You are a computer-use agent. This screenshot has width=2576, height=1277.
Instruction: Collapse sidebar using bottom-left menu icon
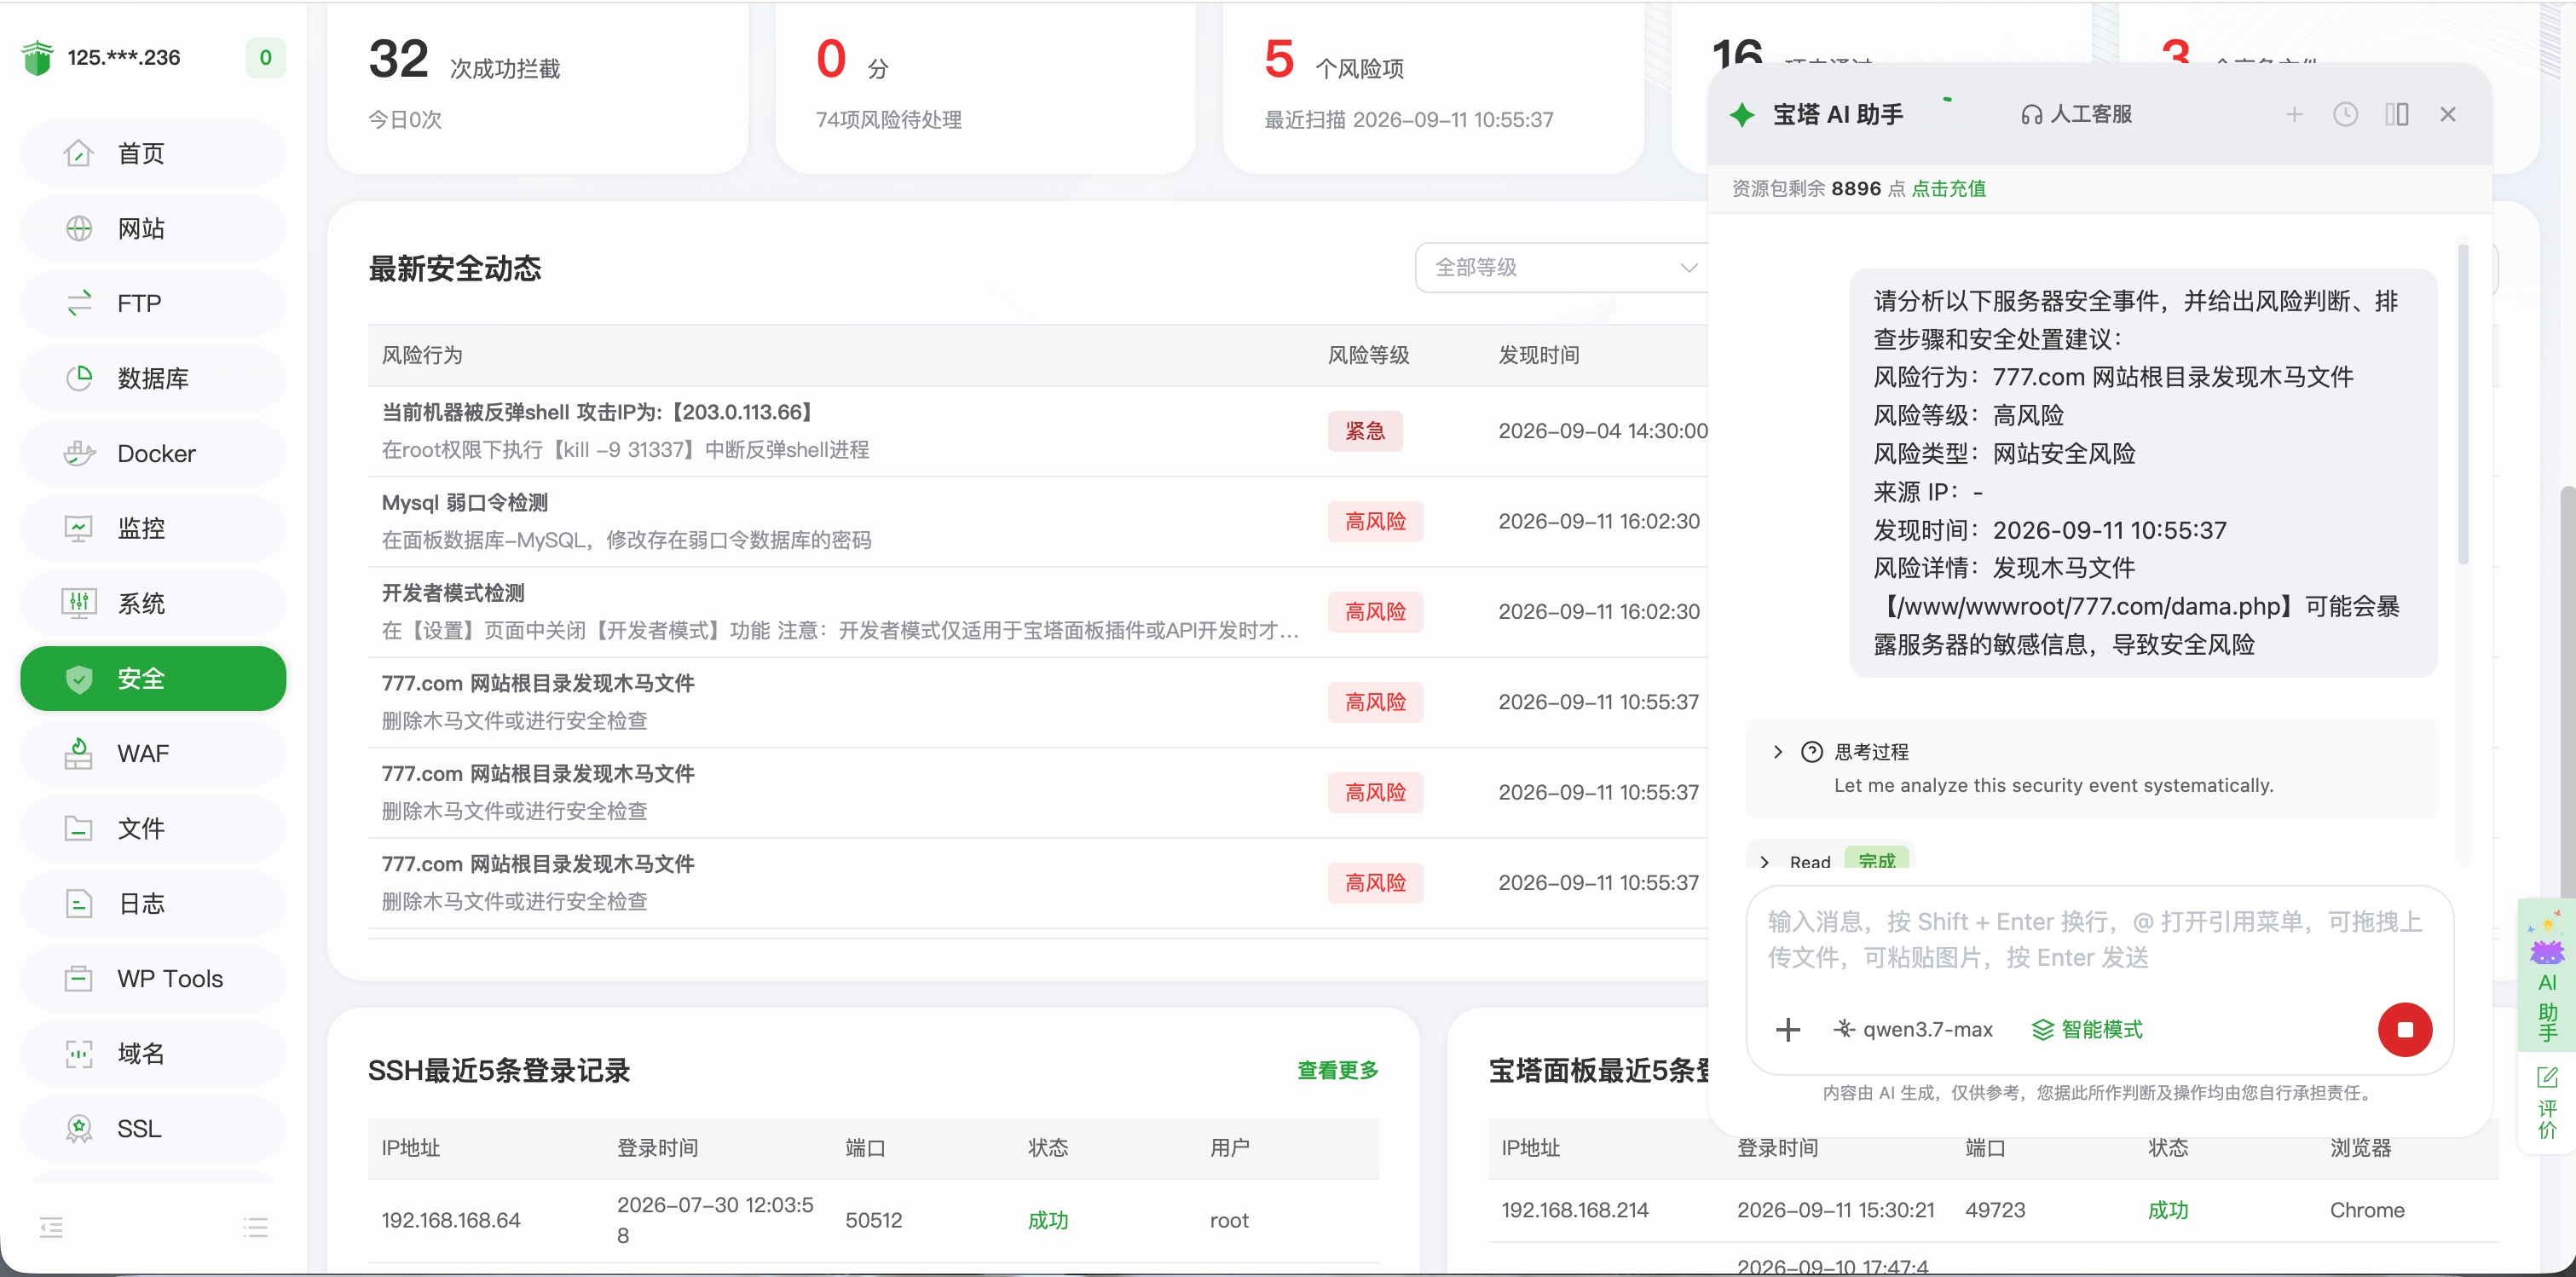pyautogui.click(x=51, y=1227)
